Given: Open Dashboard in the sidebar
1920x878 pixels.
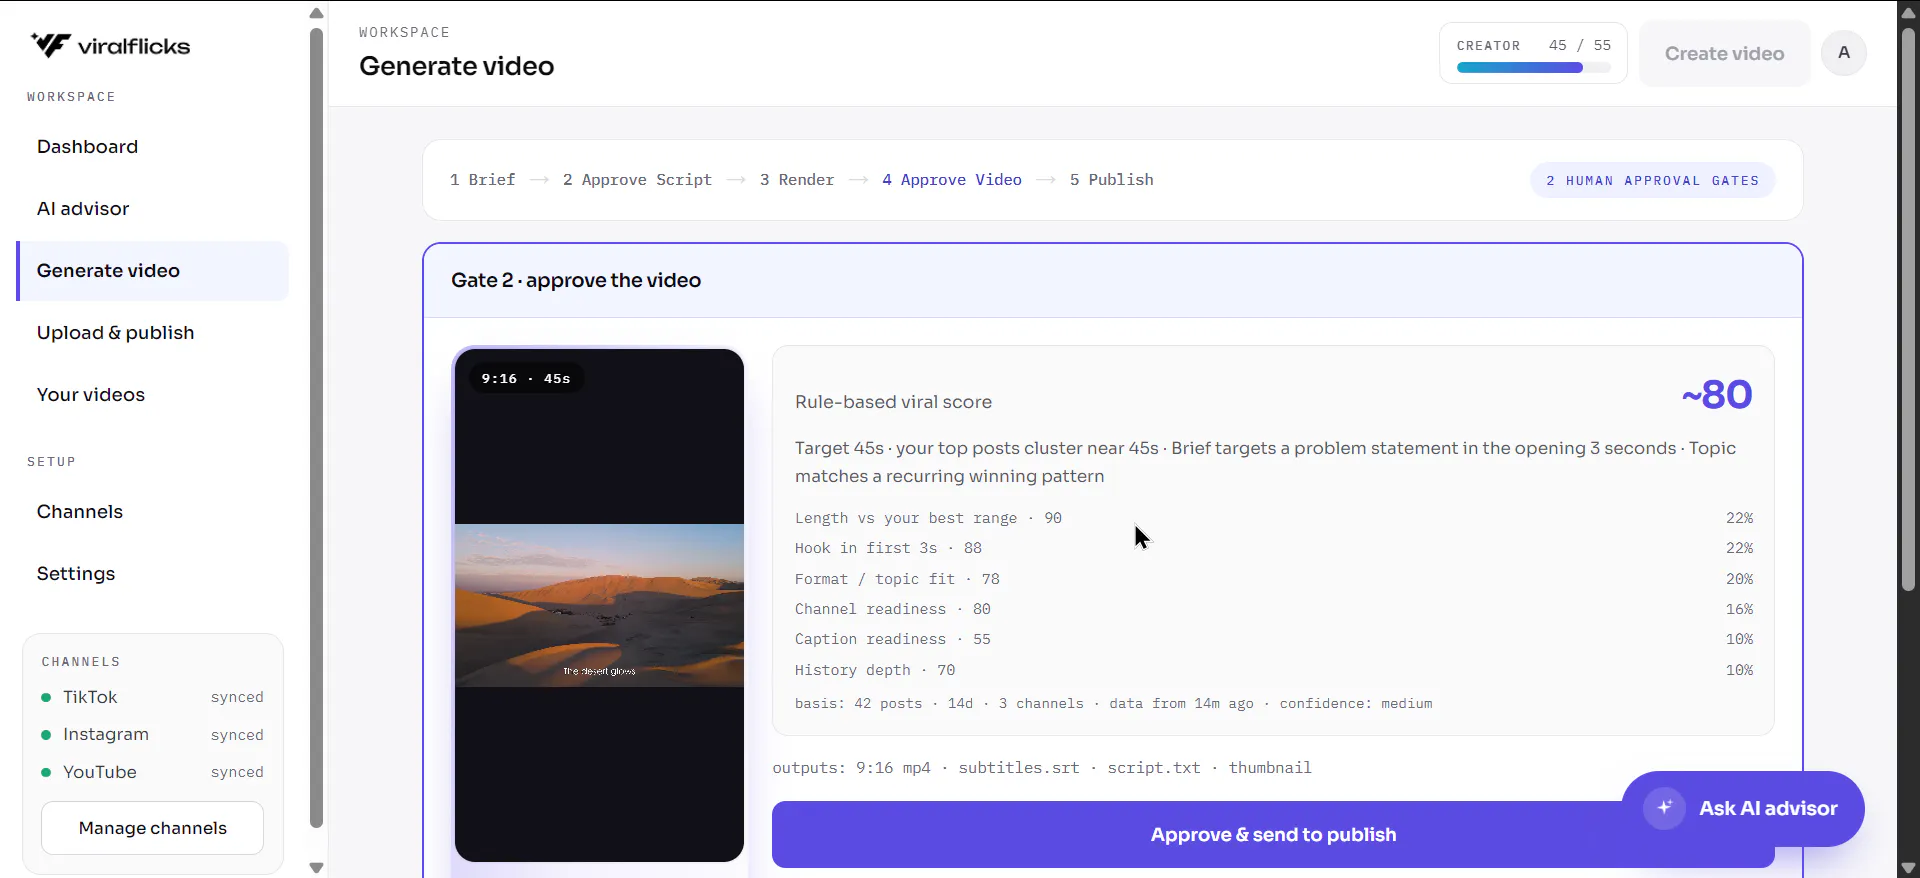Looking at the screenshot, I should (x=152, y=147).
